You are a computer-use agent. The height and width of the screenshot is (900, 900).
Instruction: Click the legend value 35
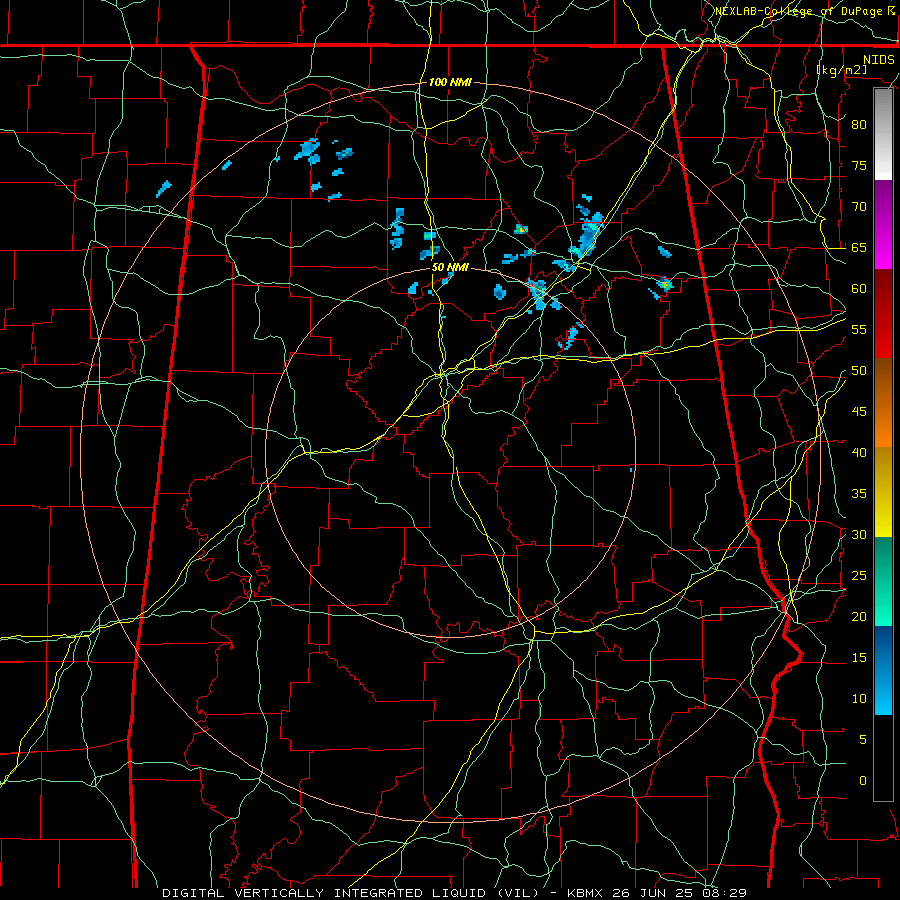pos(859,494)
